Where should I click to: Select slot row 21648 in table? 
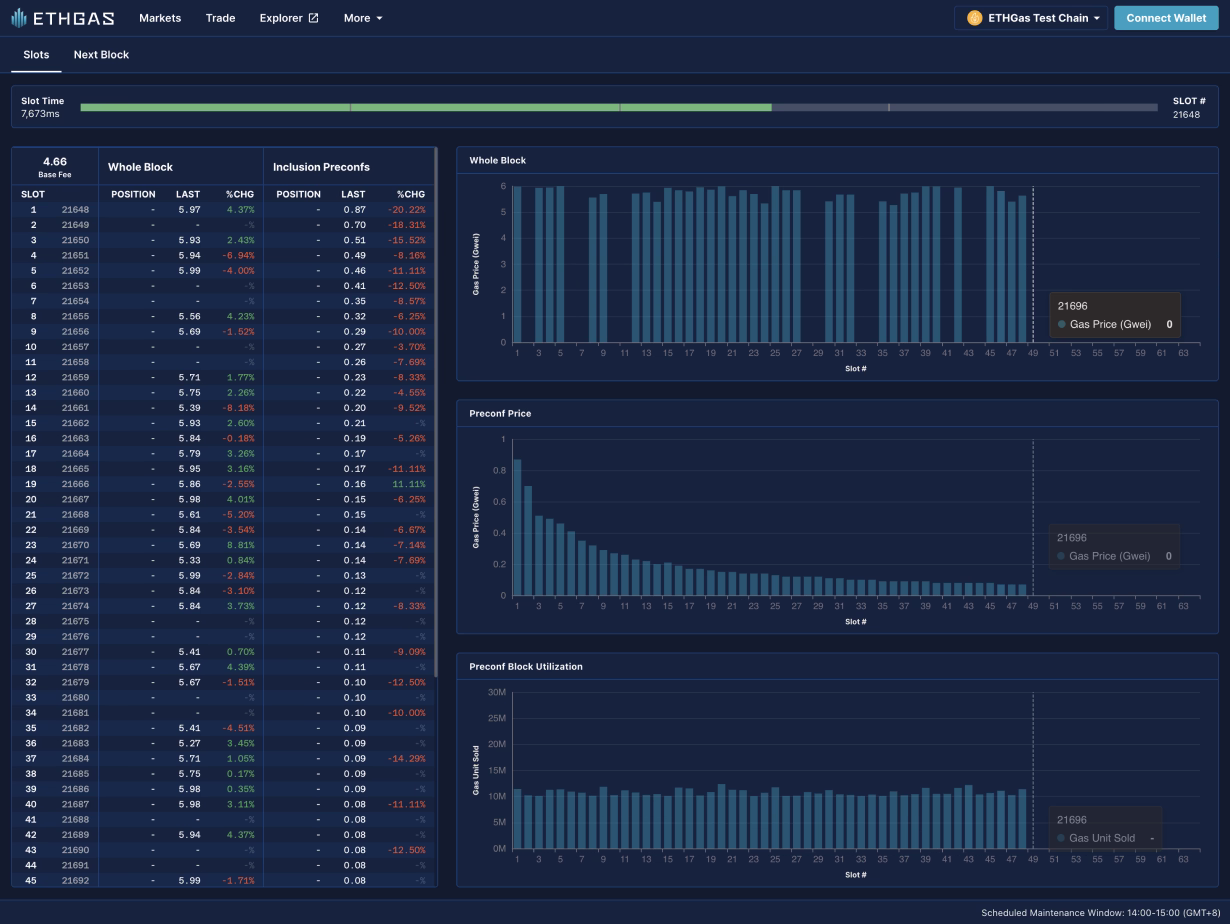75,210
